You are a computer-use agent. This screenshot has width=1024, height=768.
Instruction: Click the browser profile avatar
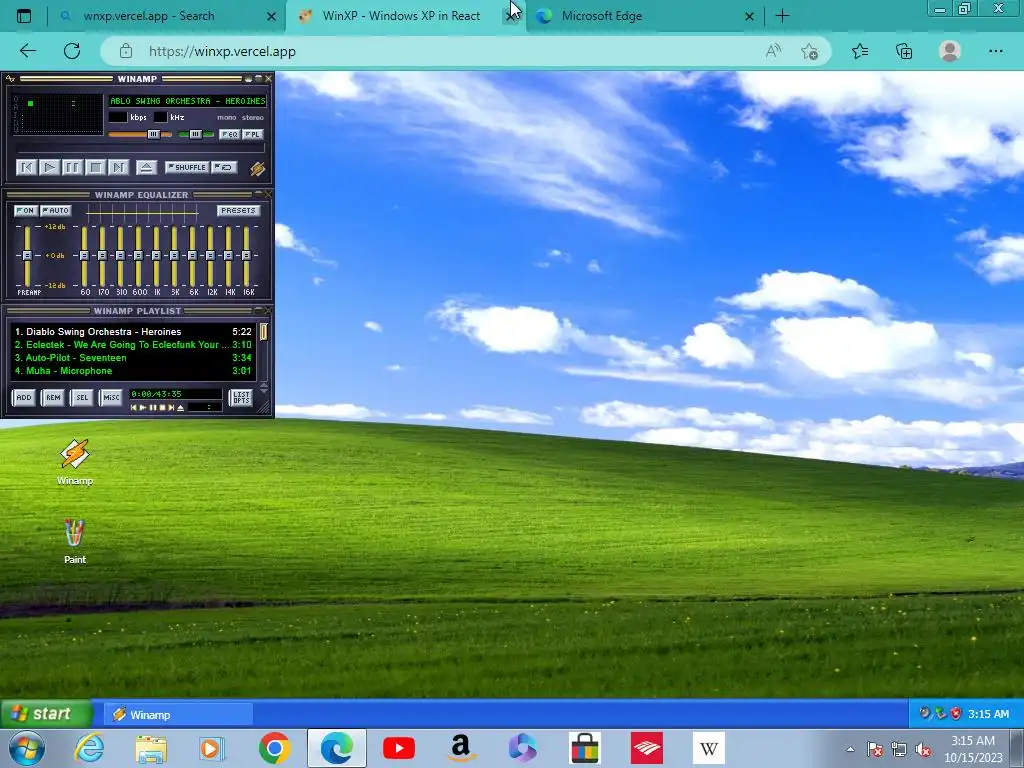pyautogui.click(x=950, y=52)
